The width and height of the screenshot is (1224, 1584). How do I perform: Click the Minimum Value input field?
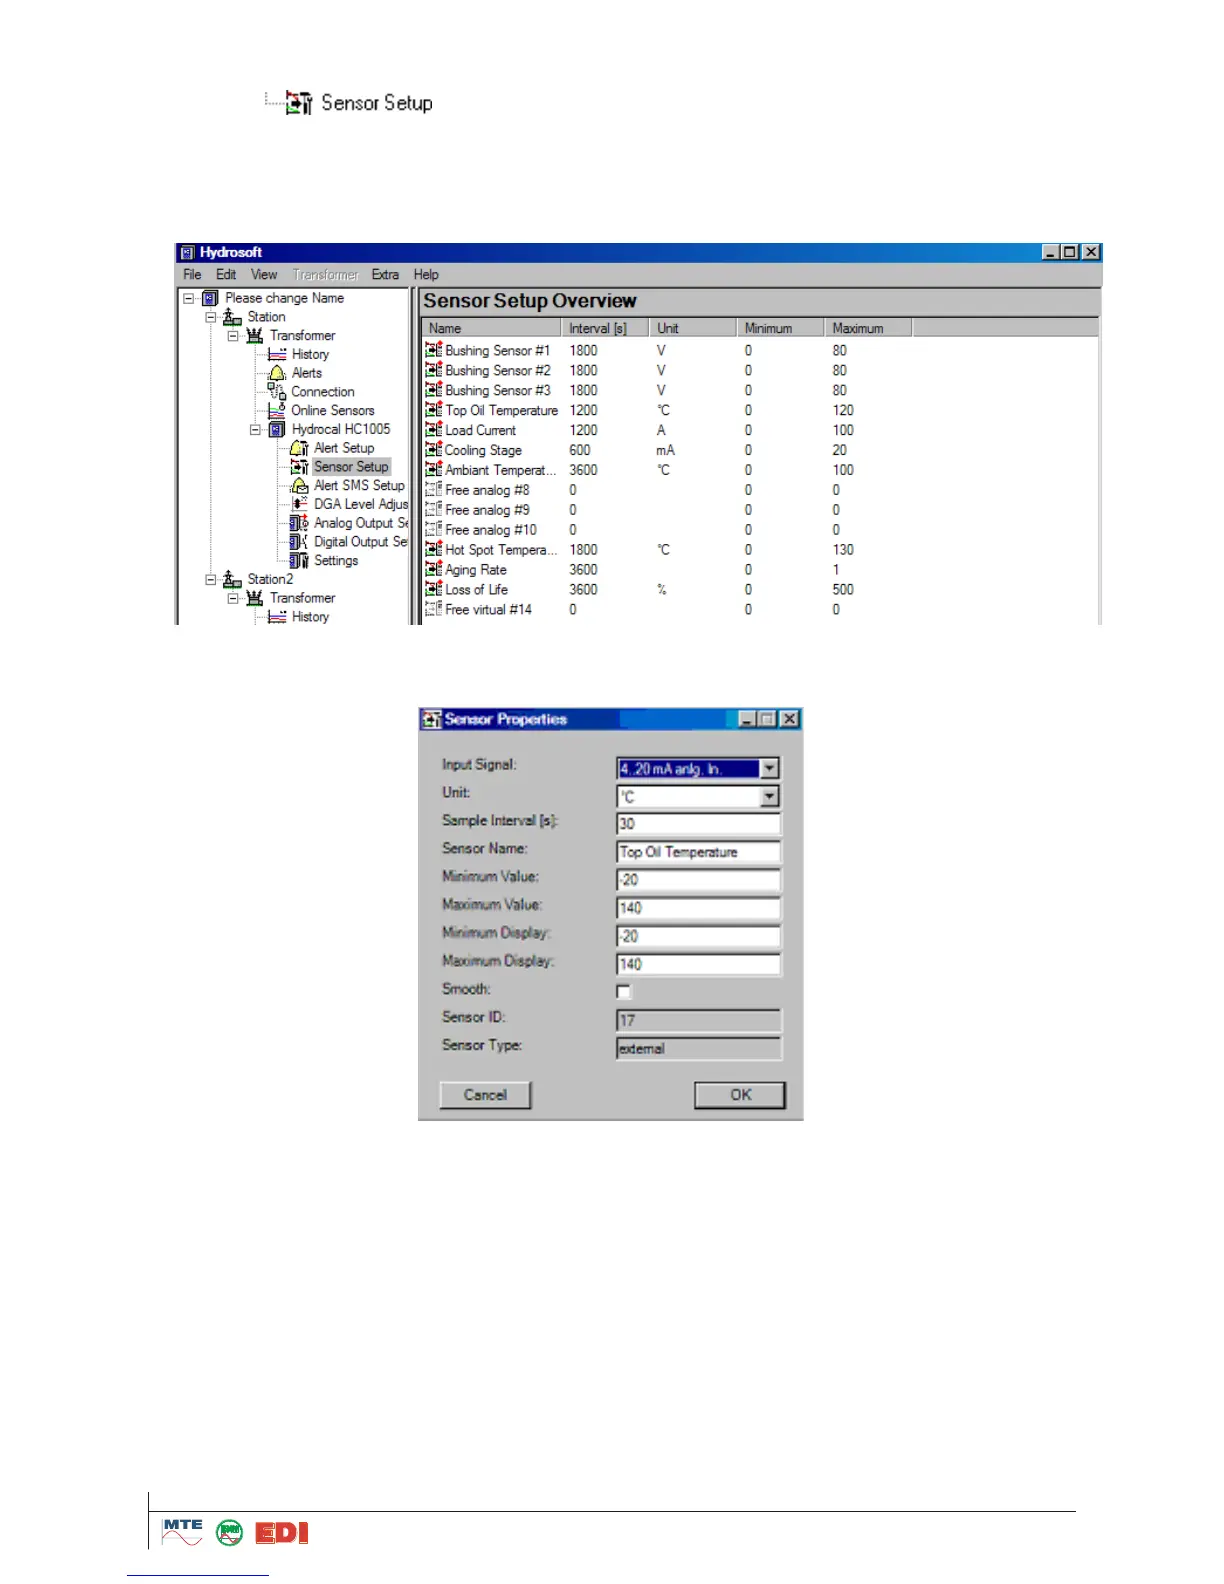tap(698, 880)
